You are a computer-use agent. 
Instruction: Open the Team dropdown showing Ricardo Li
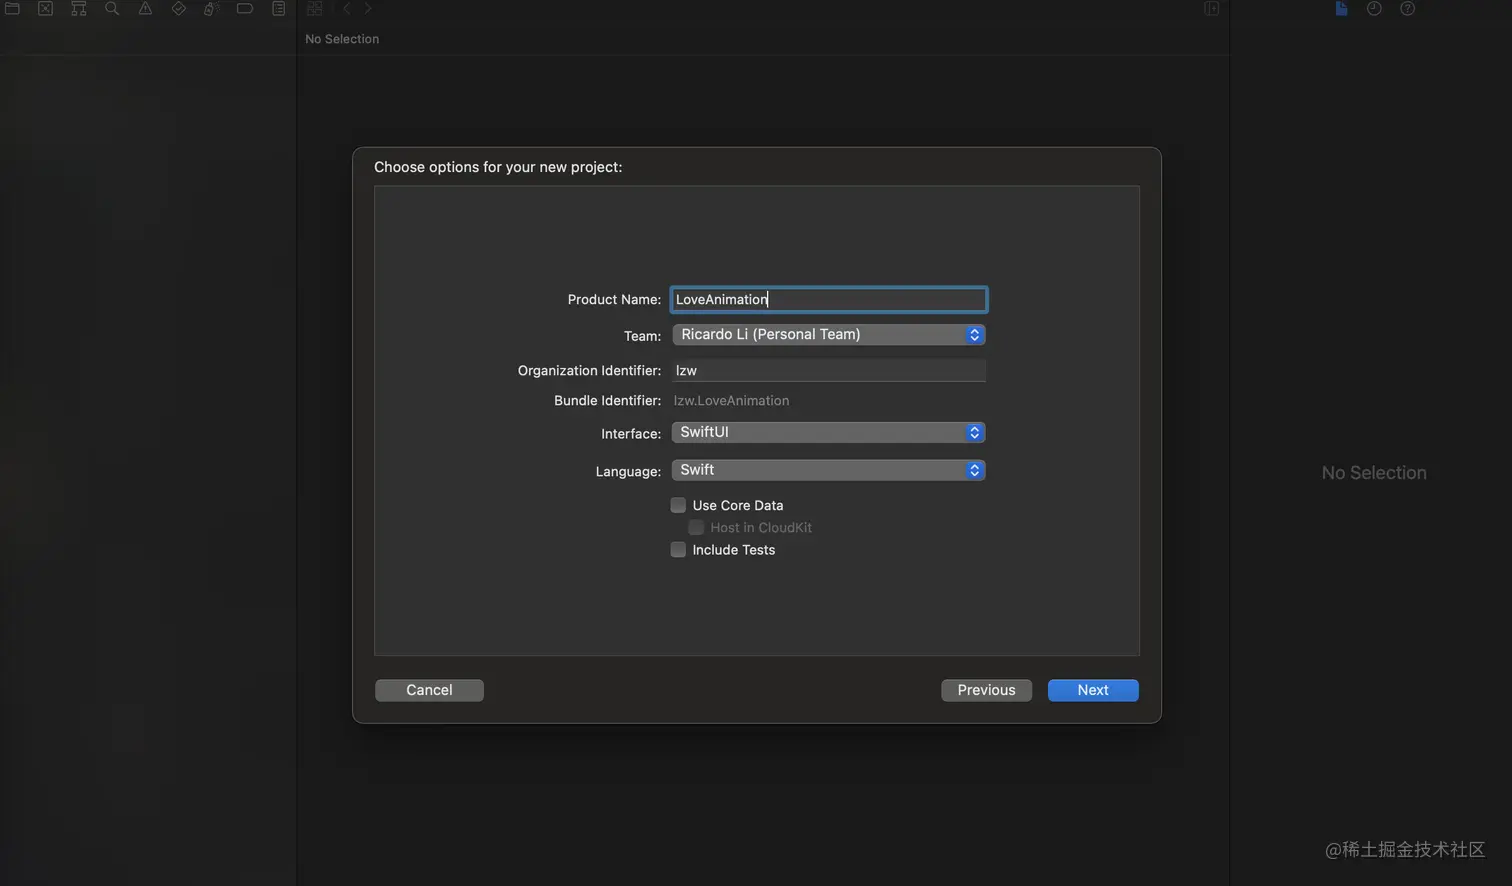[x=829, y=335]
